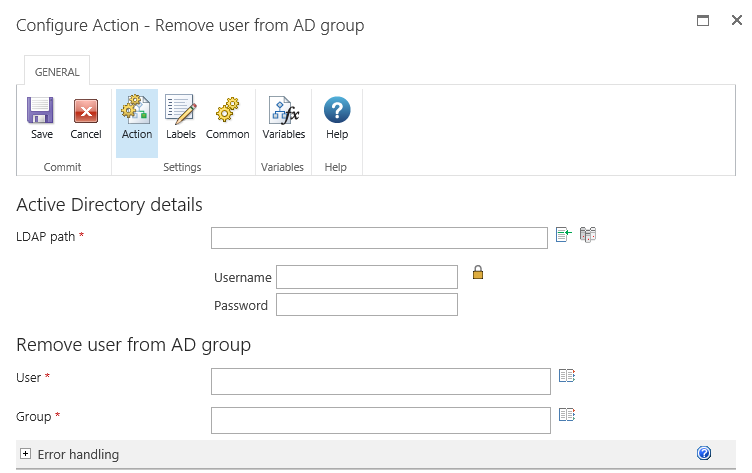Focus the Password text box
The height and width of the screenshot is (473, 752).
click(366, 305)
